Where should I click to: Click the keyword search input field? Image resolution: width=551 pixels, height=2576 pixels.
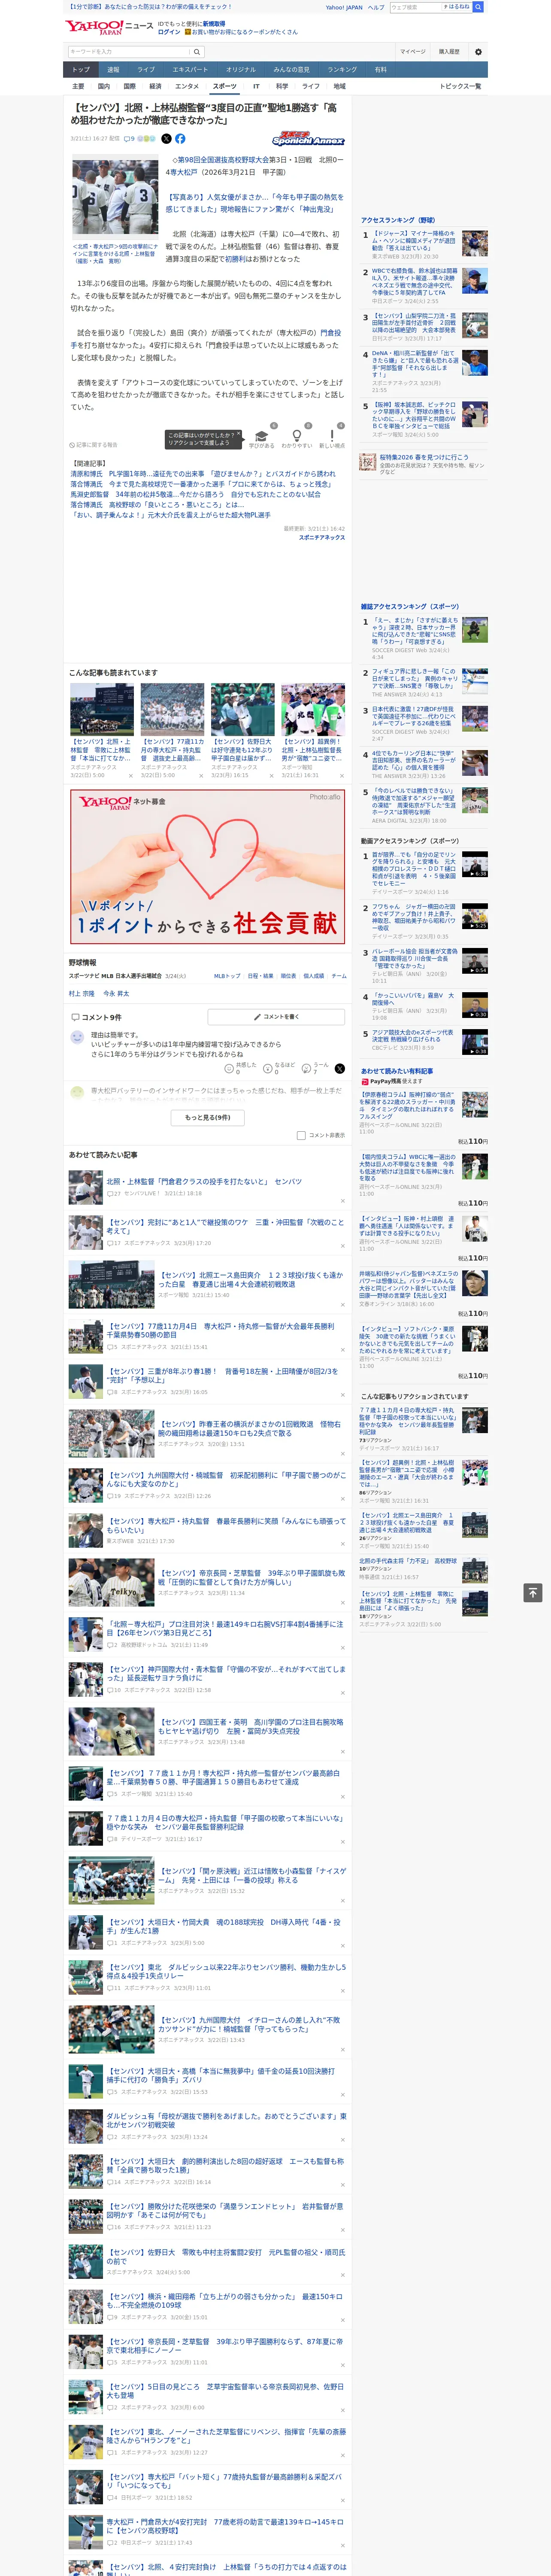click(129, 52)
